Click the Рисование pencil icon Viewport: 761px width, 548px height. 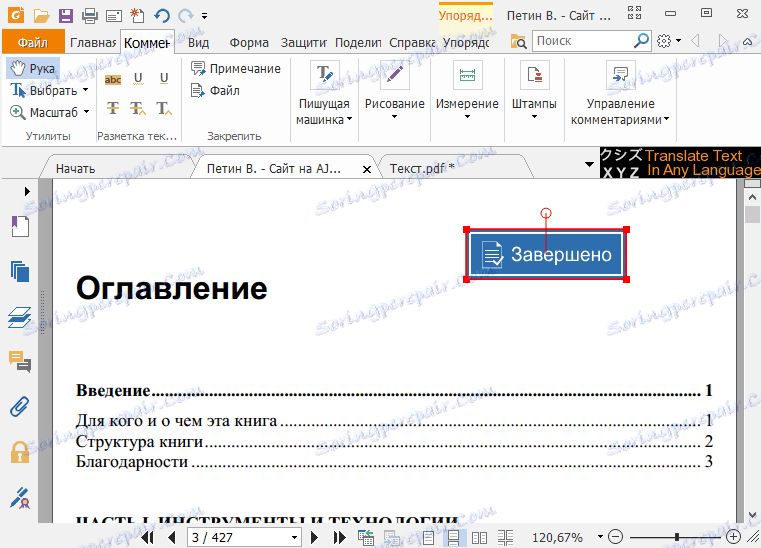(x=395, y=75)
